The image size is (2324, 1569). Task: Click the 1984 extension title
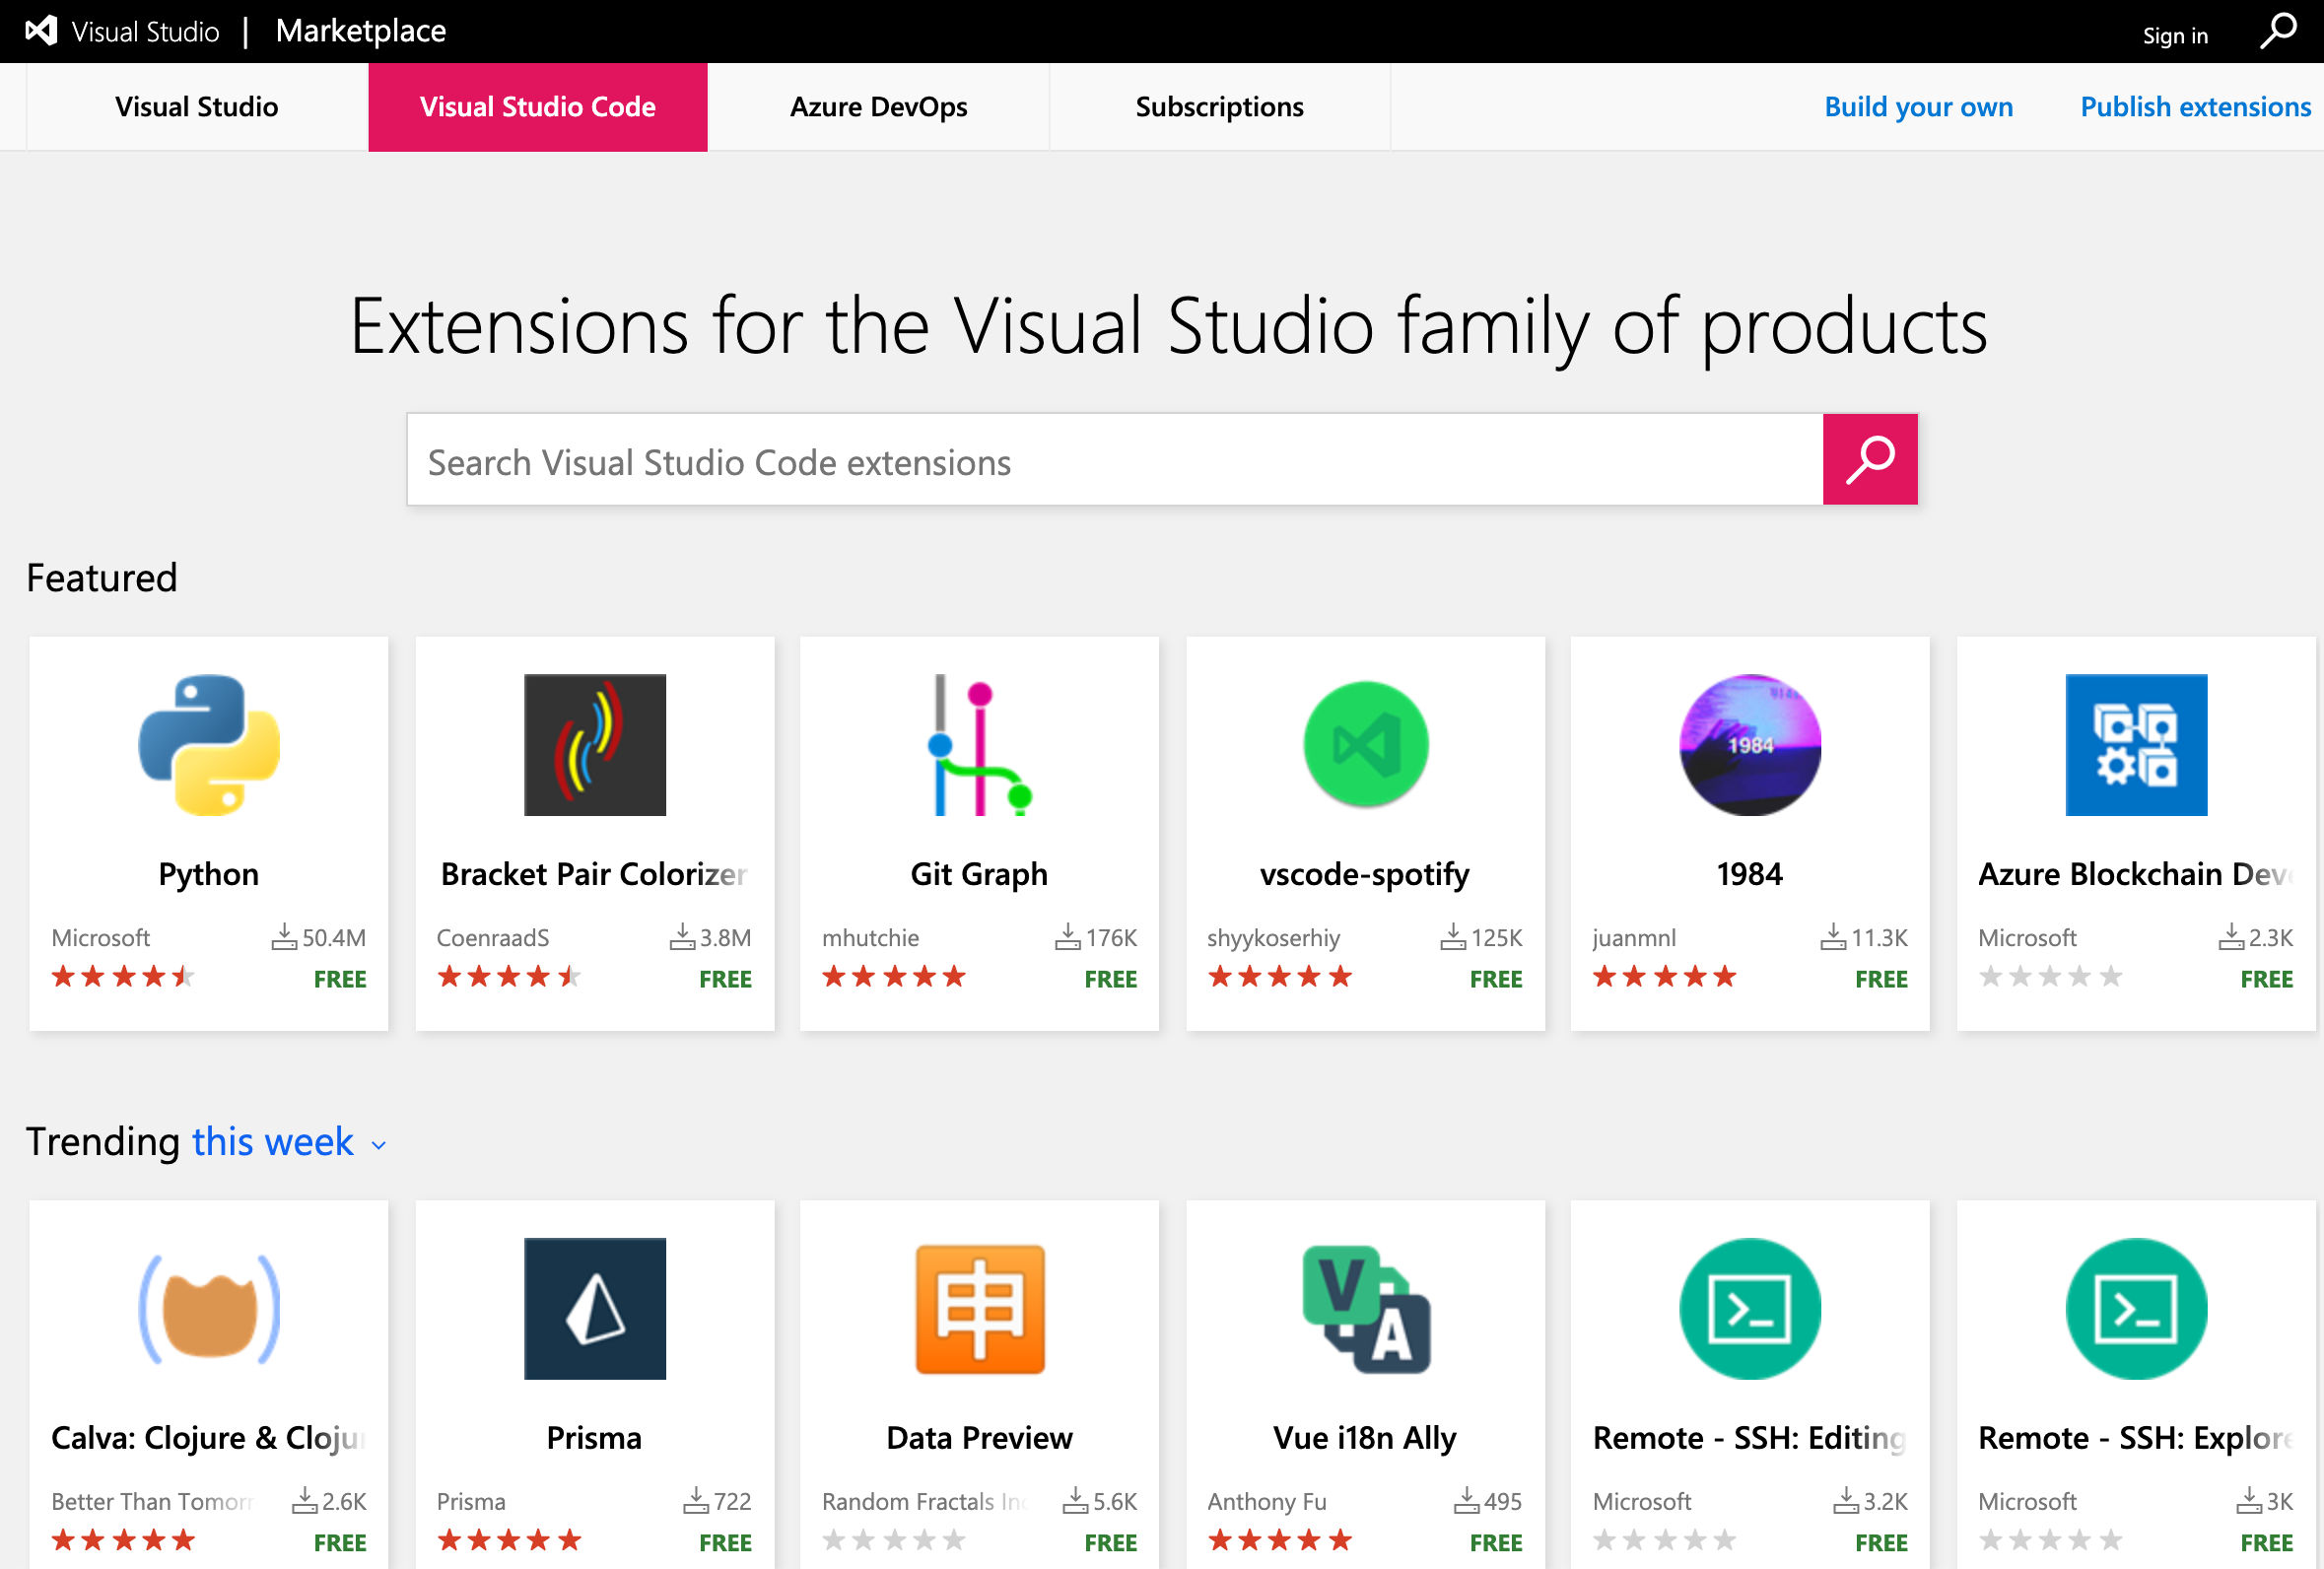coord(1750,874)
